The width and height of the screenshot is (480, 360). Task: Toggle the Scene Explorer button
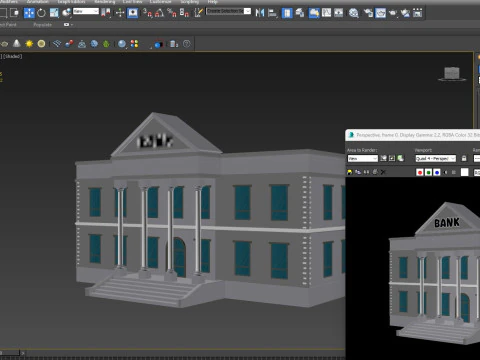tap(287, 13)
